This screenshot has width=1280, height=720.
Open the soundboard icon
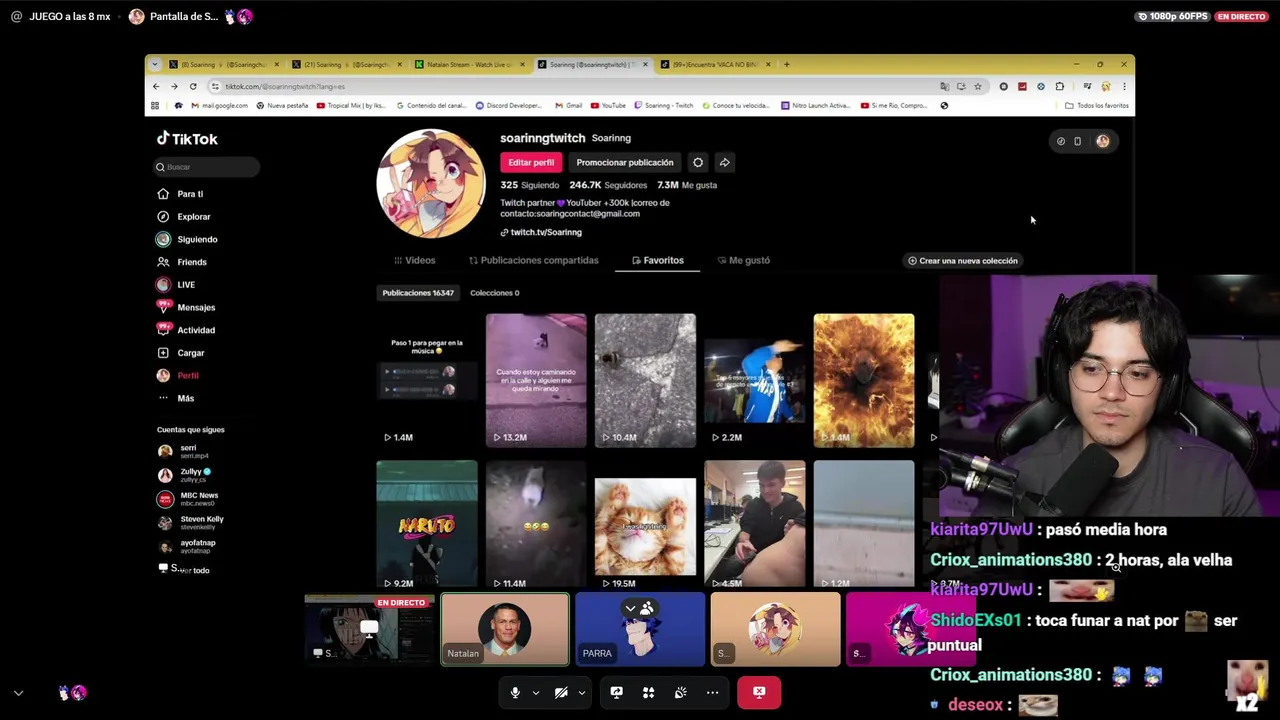pos(680,692)
